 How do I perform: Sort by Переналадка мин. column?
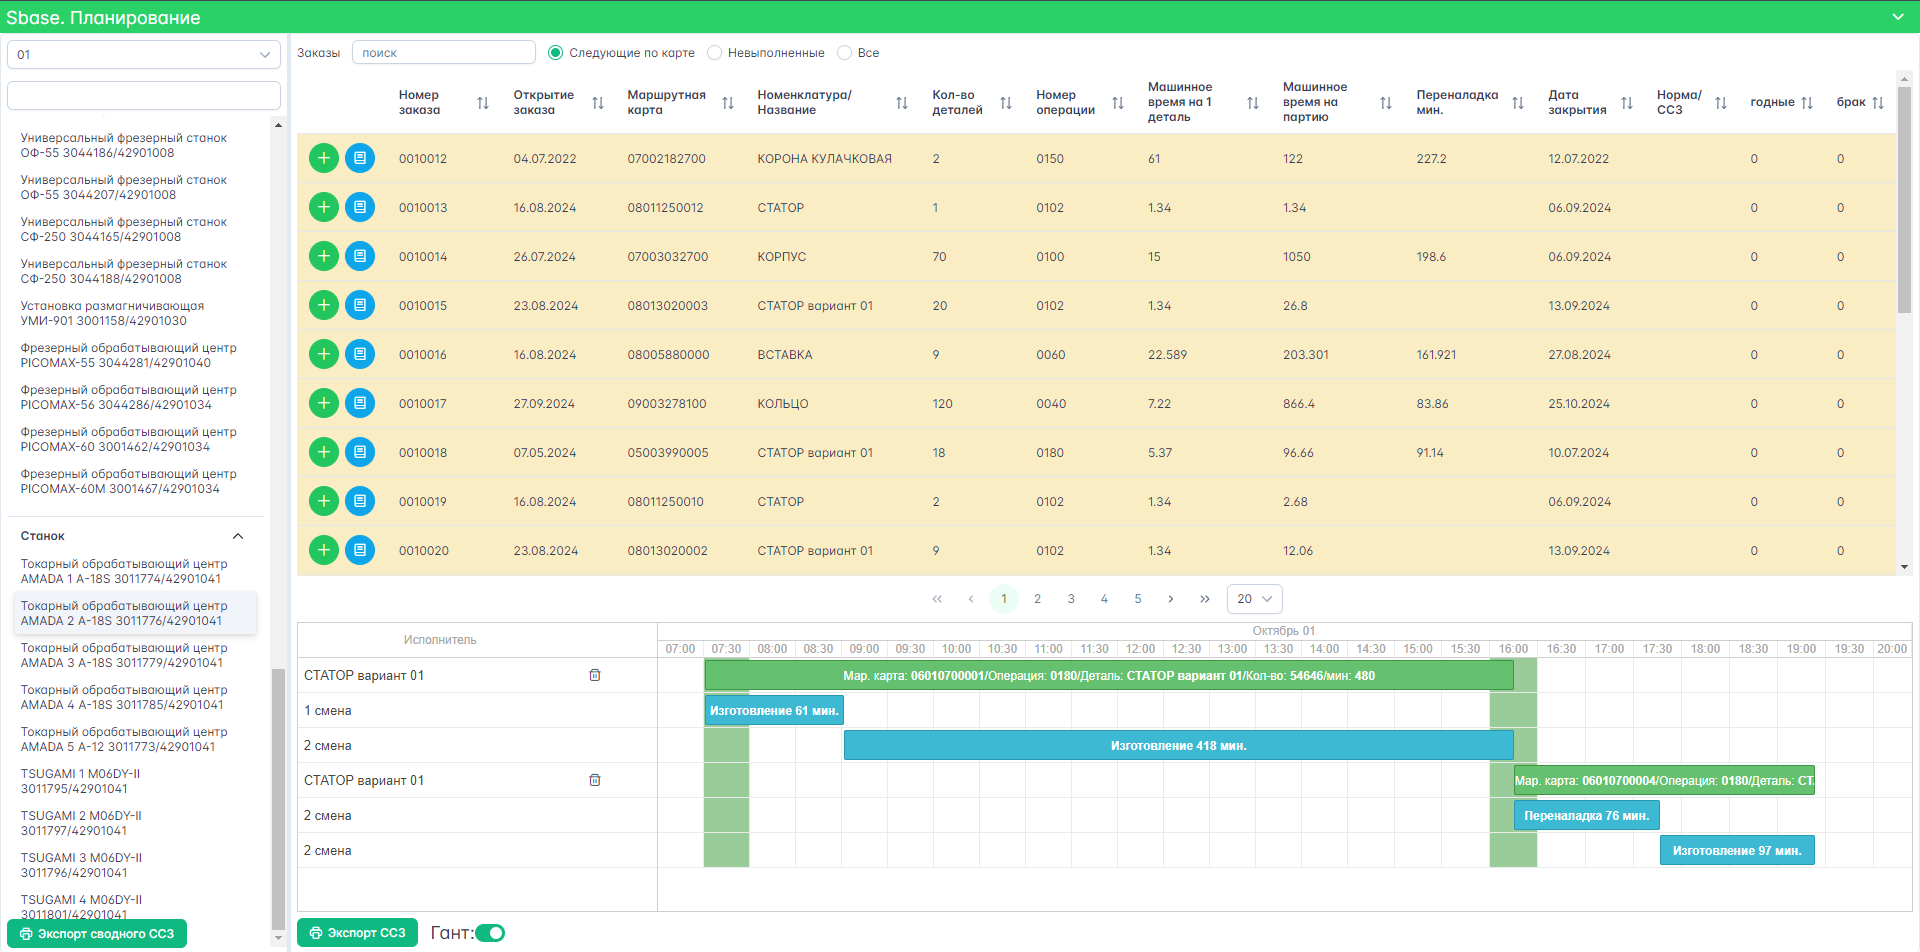[x=1518, y=103]
